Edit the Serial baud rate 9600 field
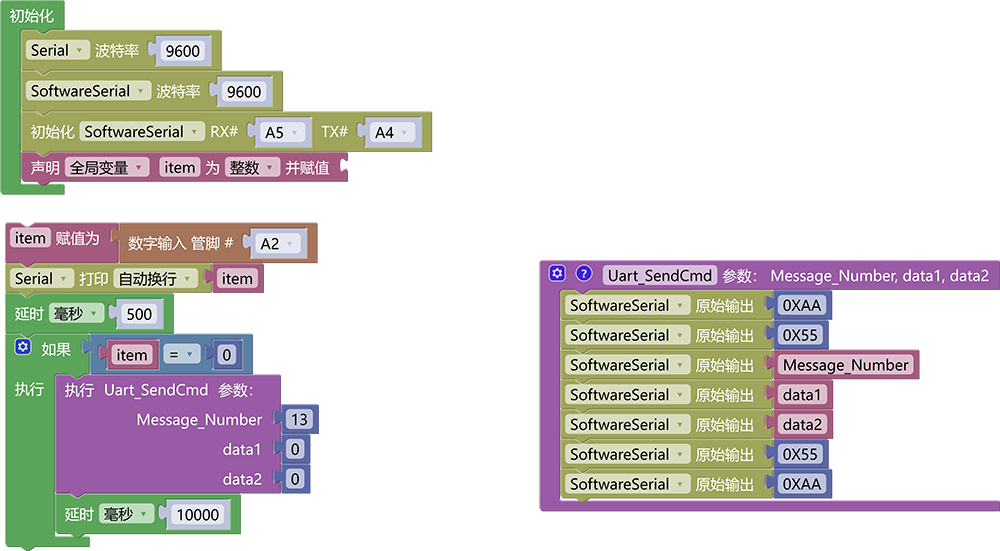The height and width of the screenshot is (551, 1000). coord(182,51)
